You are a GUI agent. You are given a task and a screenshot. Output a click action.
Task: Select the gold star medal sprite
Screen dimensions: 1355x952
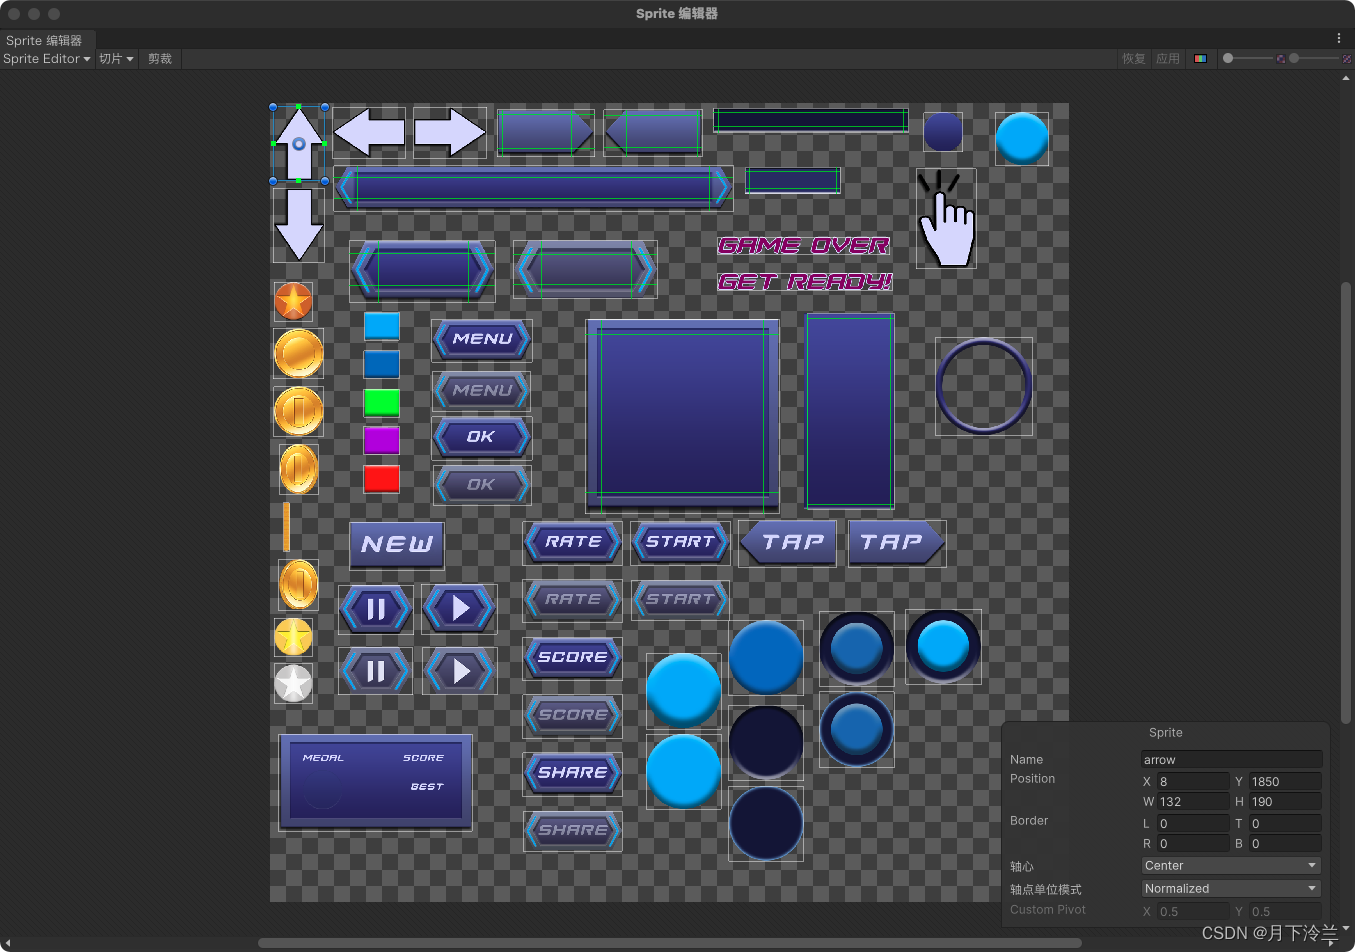click(294, 637)
